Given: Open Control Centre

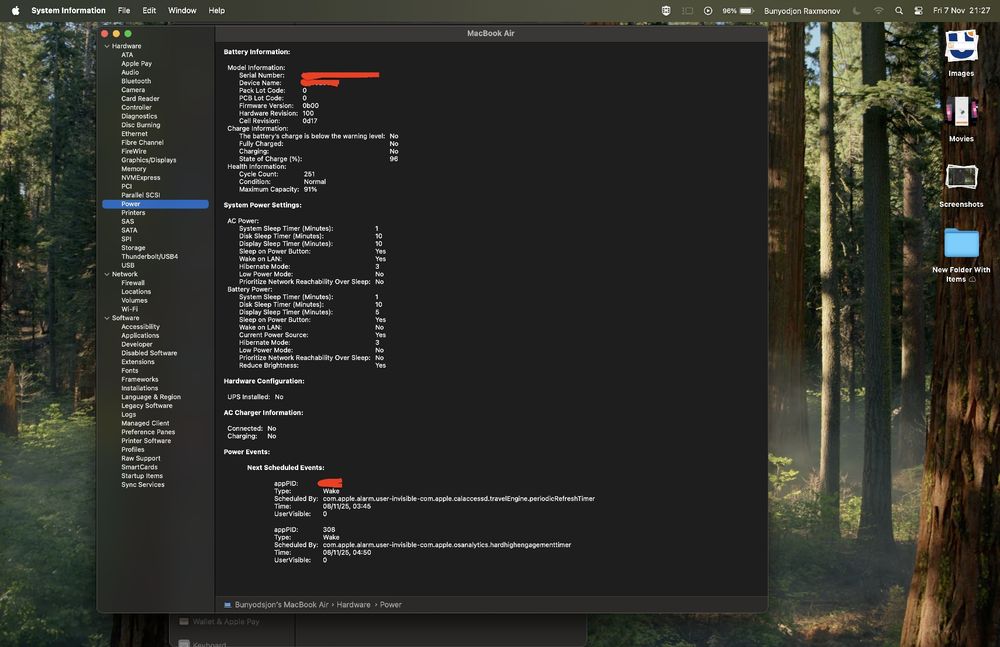Looking at the screenshot, I should click(918, 10).
